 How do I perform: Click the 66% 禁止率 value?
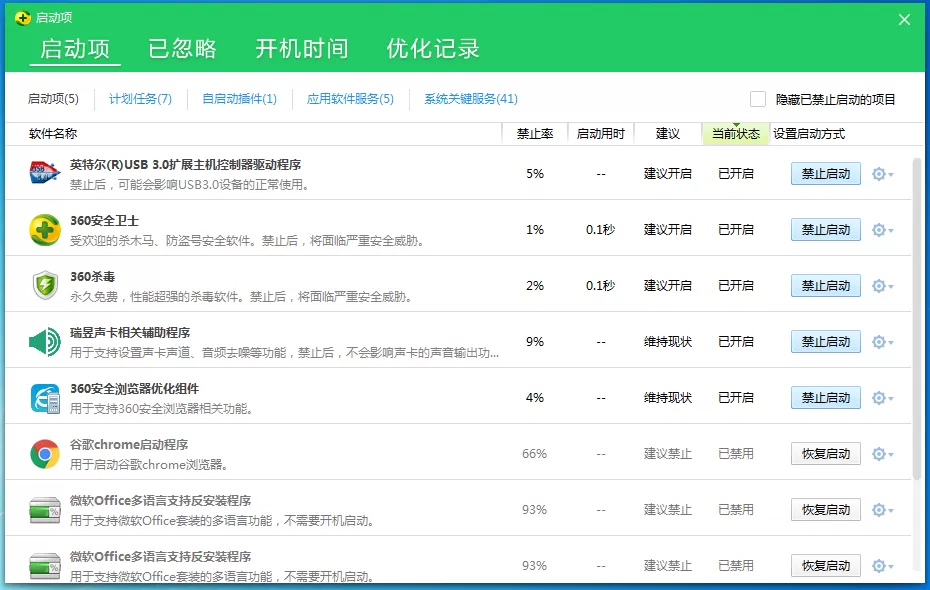[x=534, y=454]
